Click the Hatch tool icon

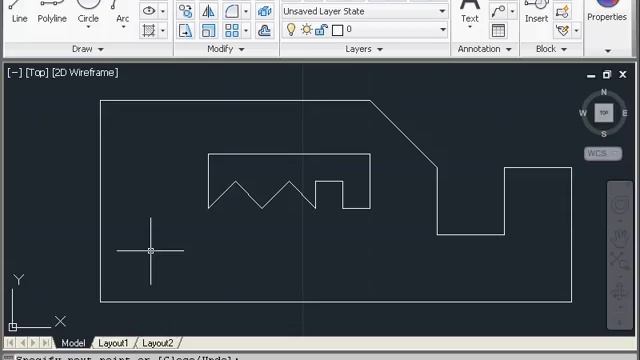point(149,31)
